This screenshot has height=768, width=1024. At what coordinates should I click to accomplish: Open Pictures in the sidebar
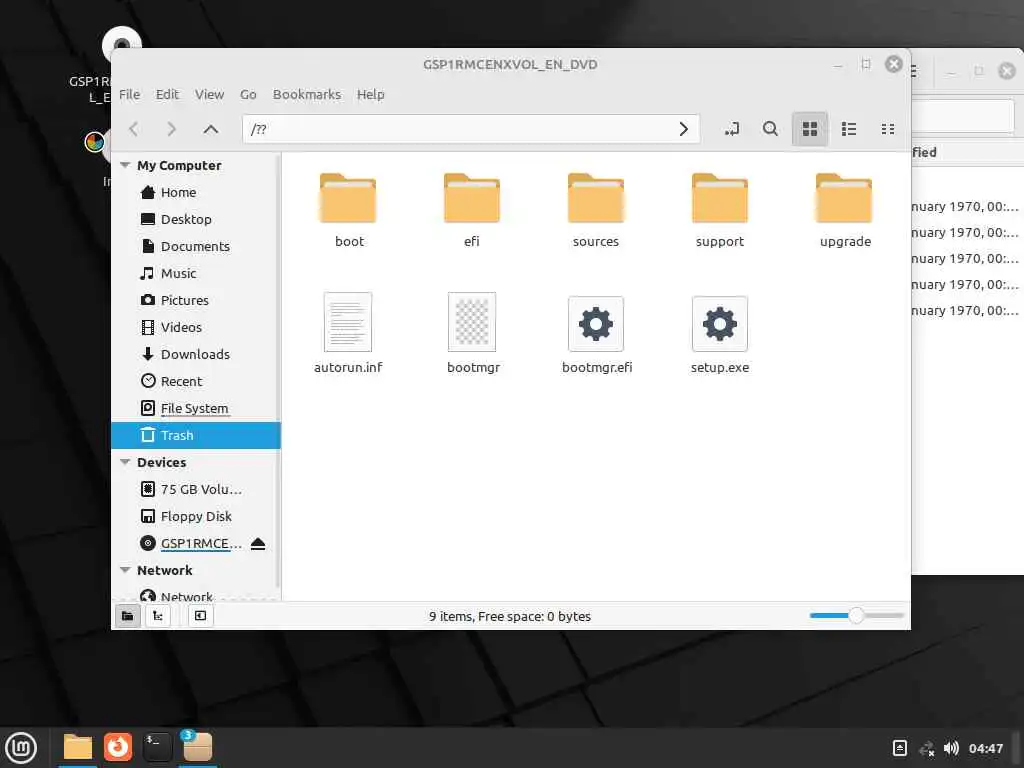(196, 300)
